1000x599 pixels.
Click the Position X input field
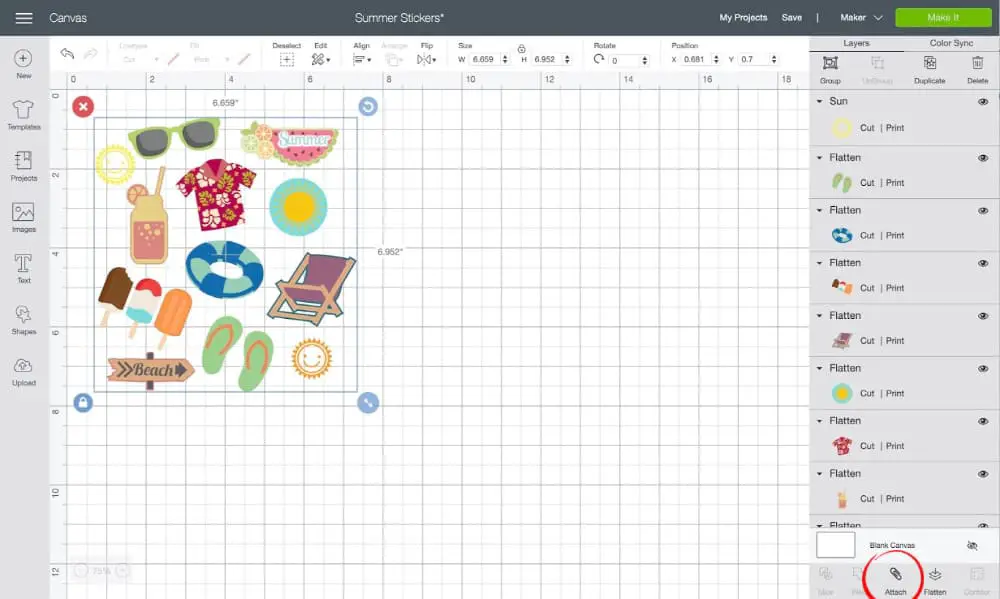700,59
